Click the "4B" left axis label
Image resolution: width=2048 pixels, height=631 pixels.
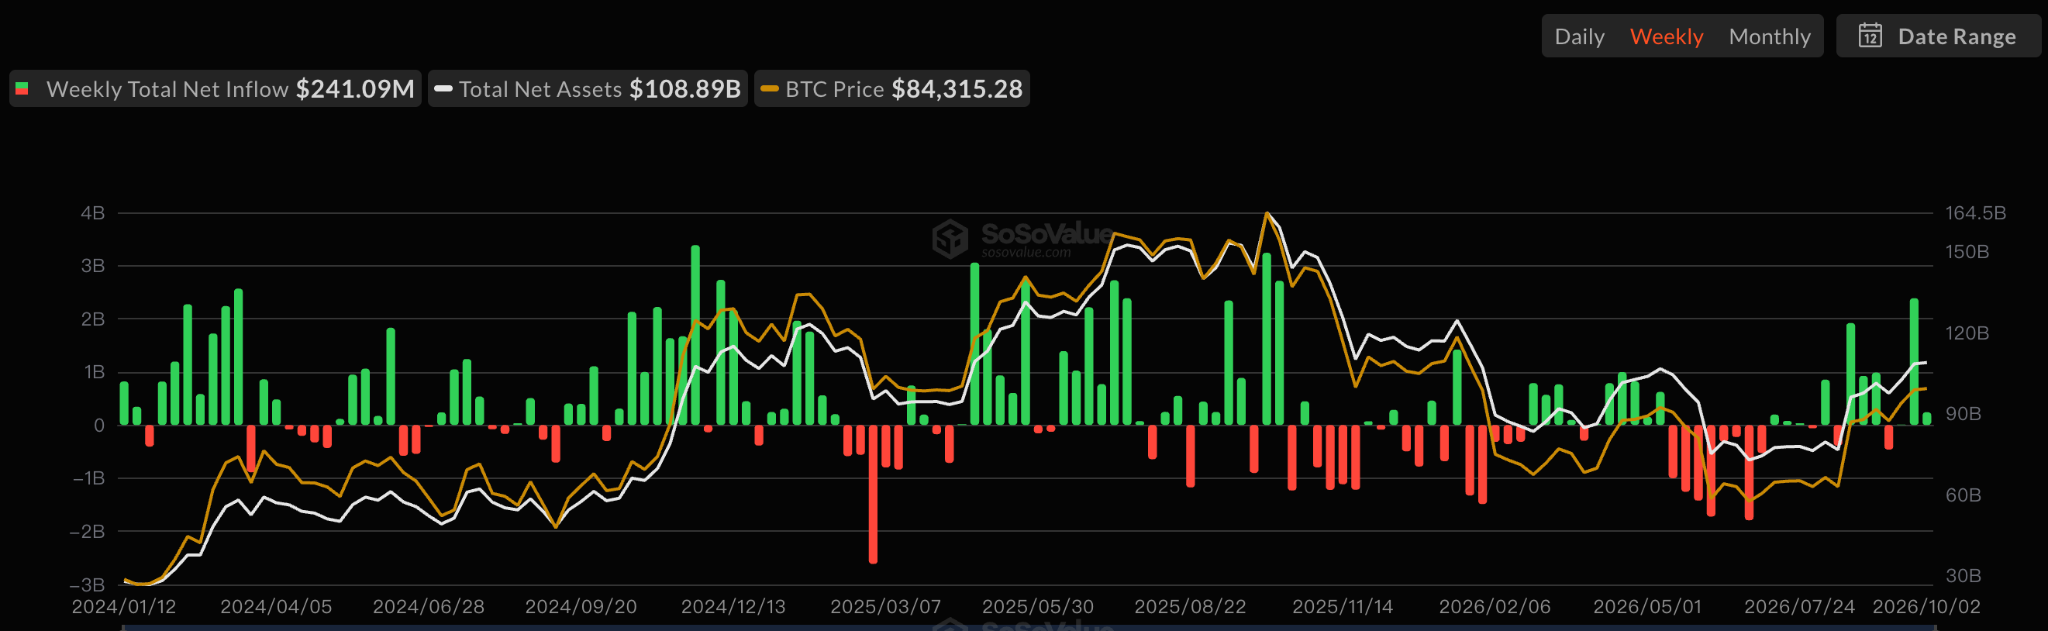point(93,213)
